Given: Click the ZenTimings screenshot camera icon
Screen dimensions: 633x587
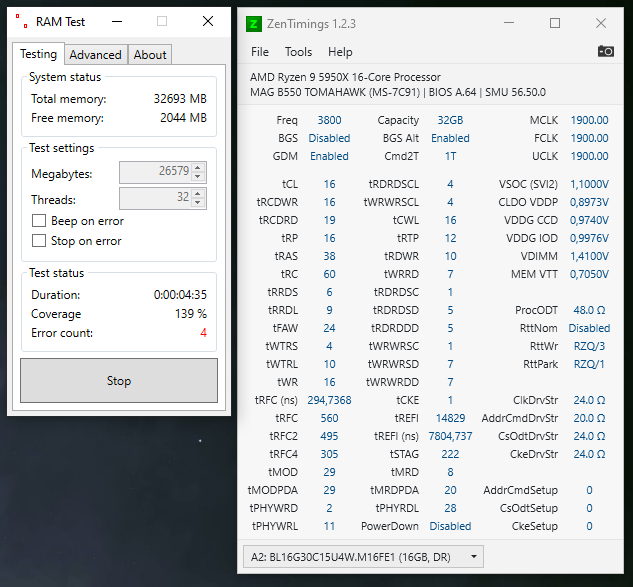Looking at the screenshot, I should pos(606,52).
